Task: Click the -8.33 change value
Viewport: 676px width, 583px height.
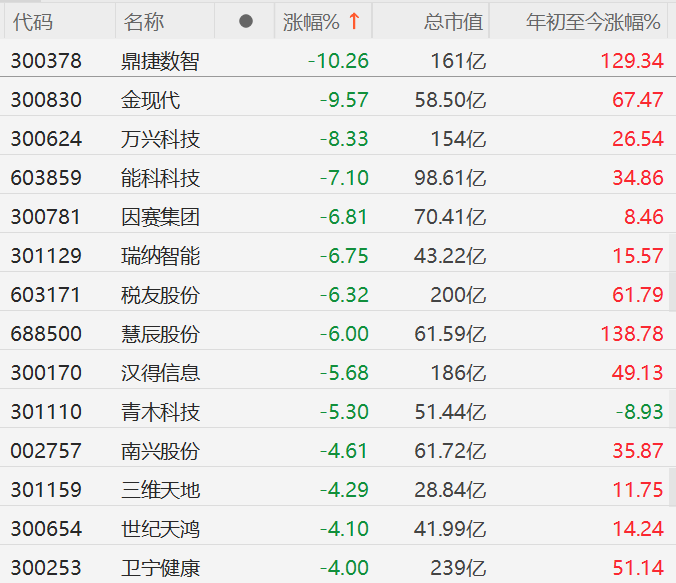Action: tap(344, 139)
